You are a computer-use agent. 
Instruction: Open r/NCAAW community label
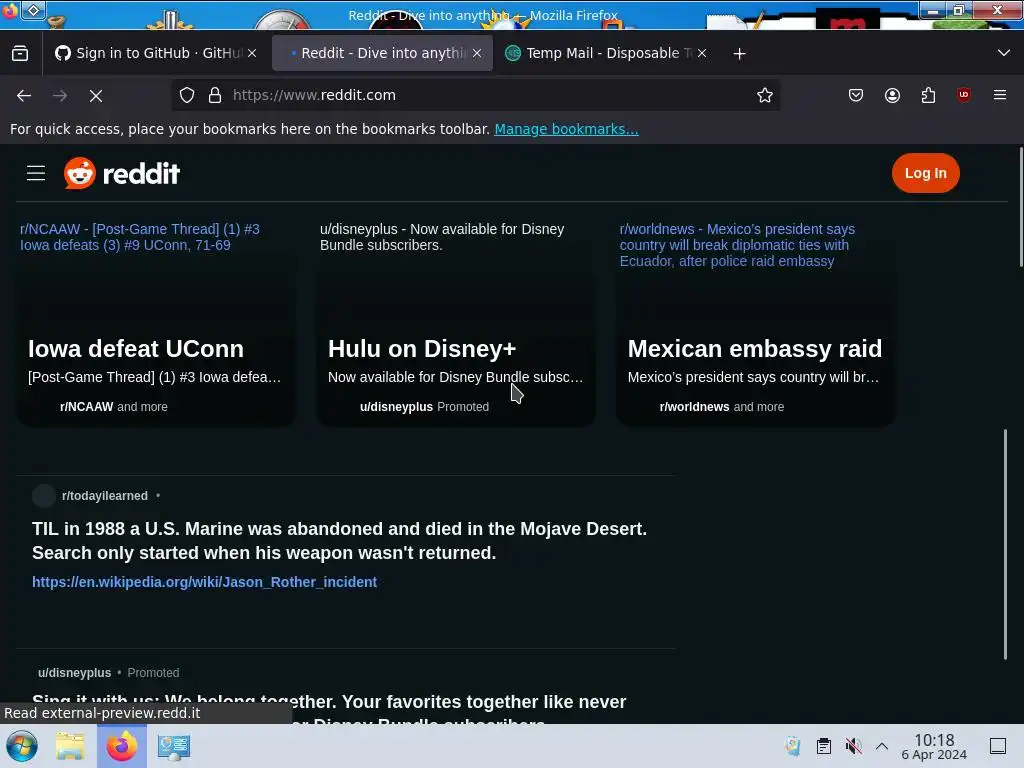point(86,407)
